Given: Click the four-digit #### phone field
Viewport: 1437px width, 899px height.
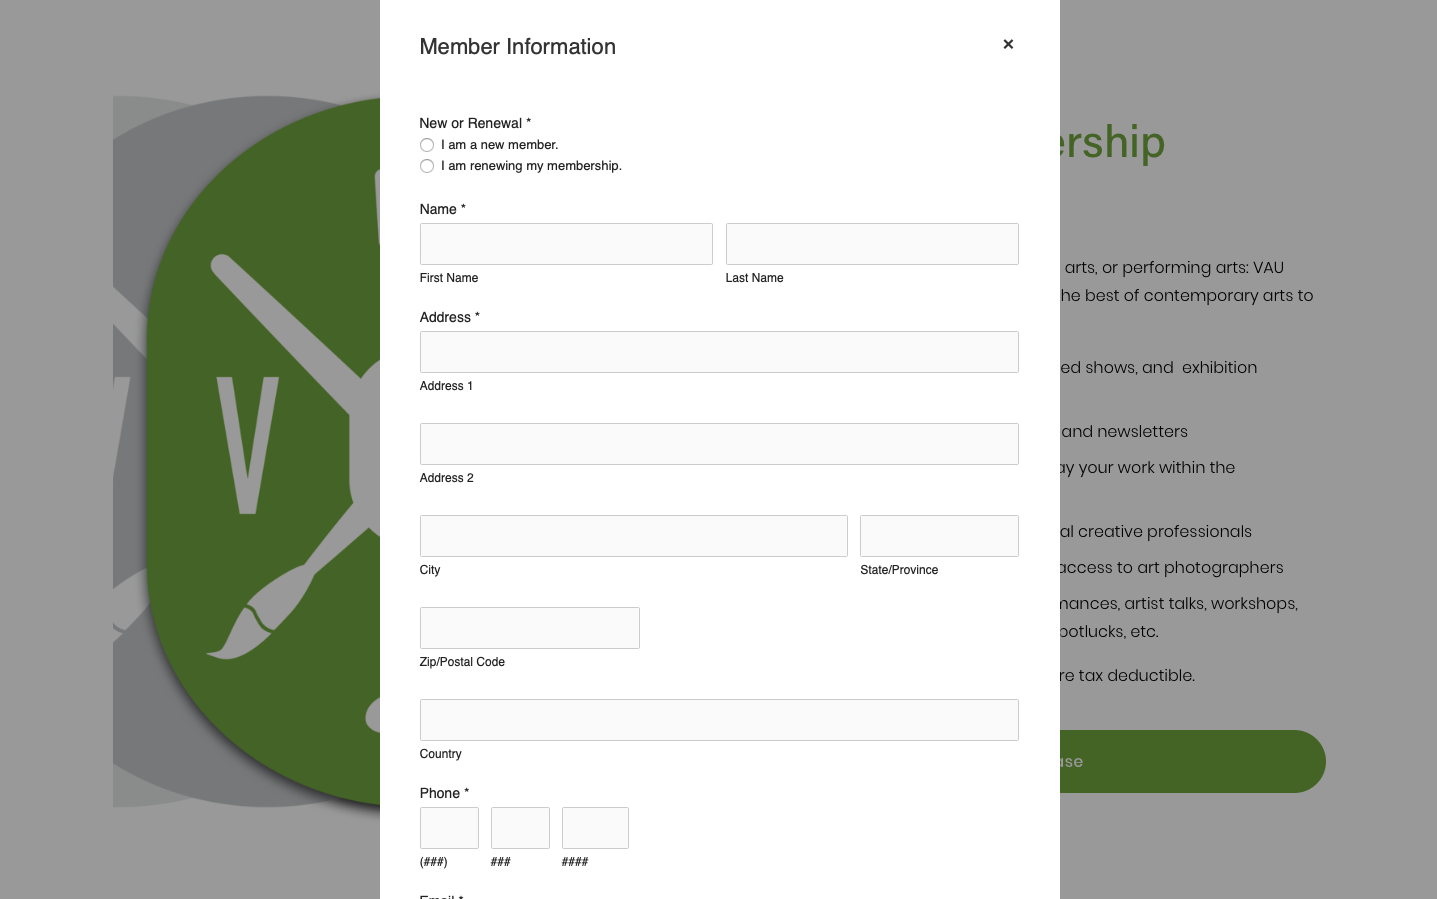Looking at the screenshot, I should 595,828.
